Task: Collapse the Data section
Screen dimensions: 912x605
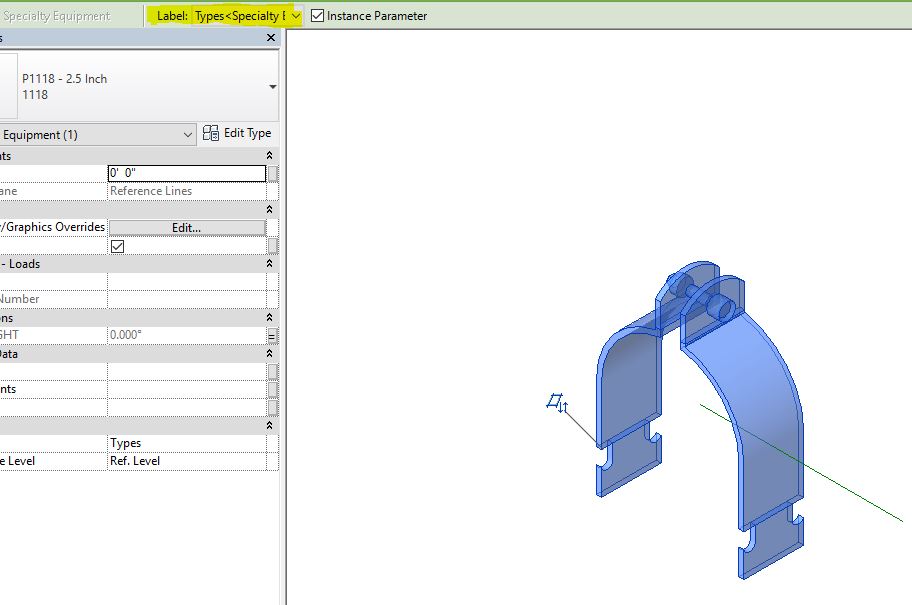Action: point(270,353)
